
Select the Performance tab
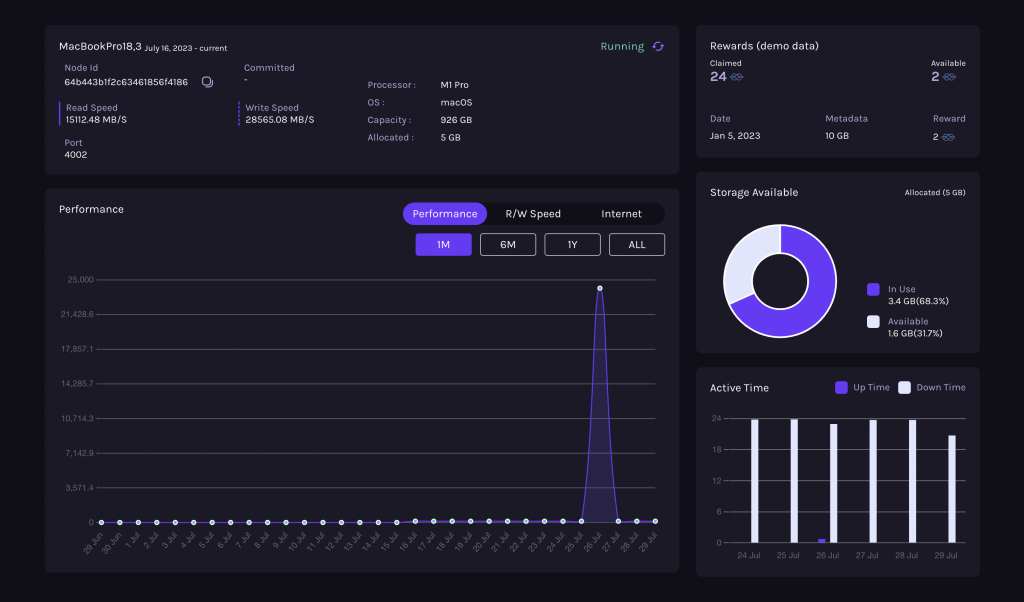click(x=445, y=214)
